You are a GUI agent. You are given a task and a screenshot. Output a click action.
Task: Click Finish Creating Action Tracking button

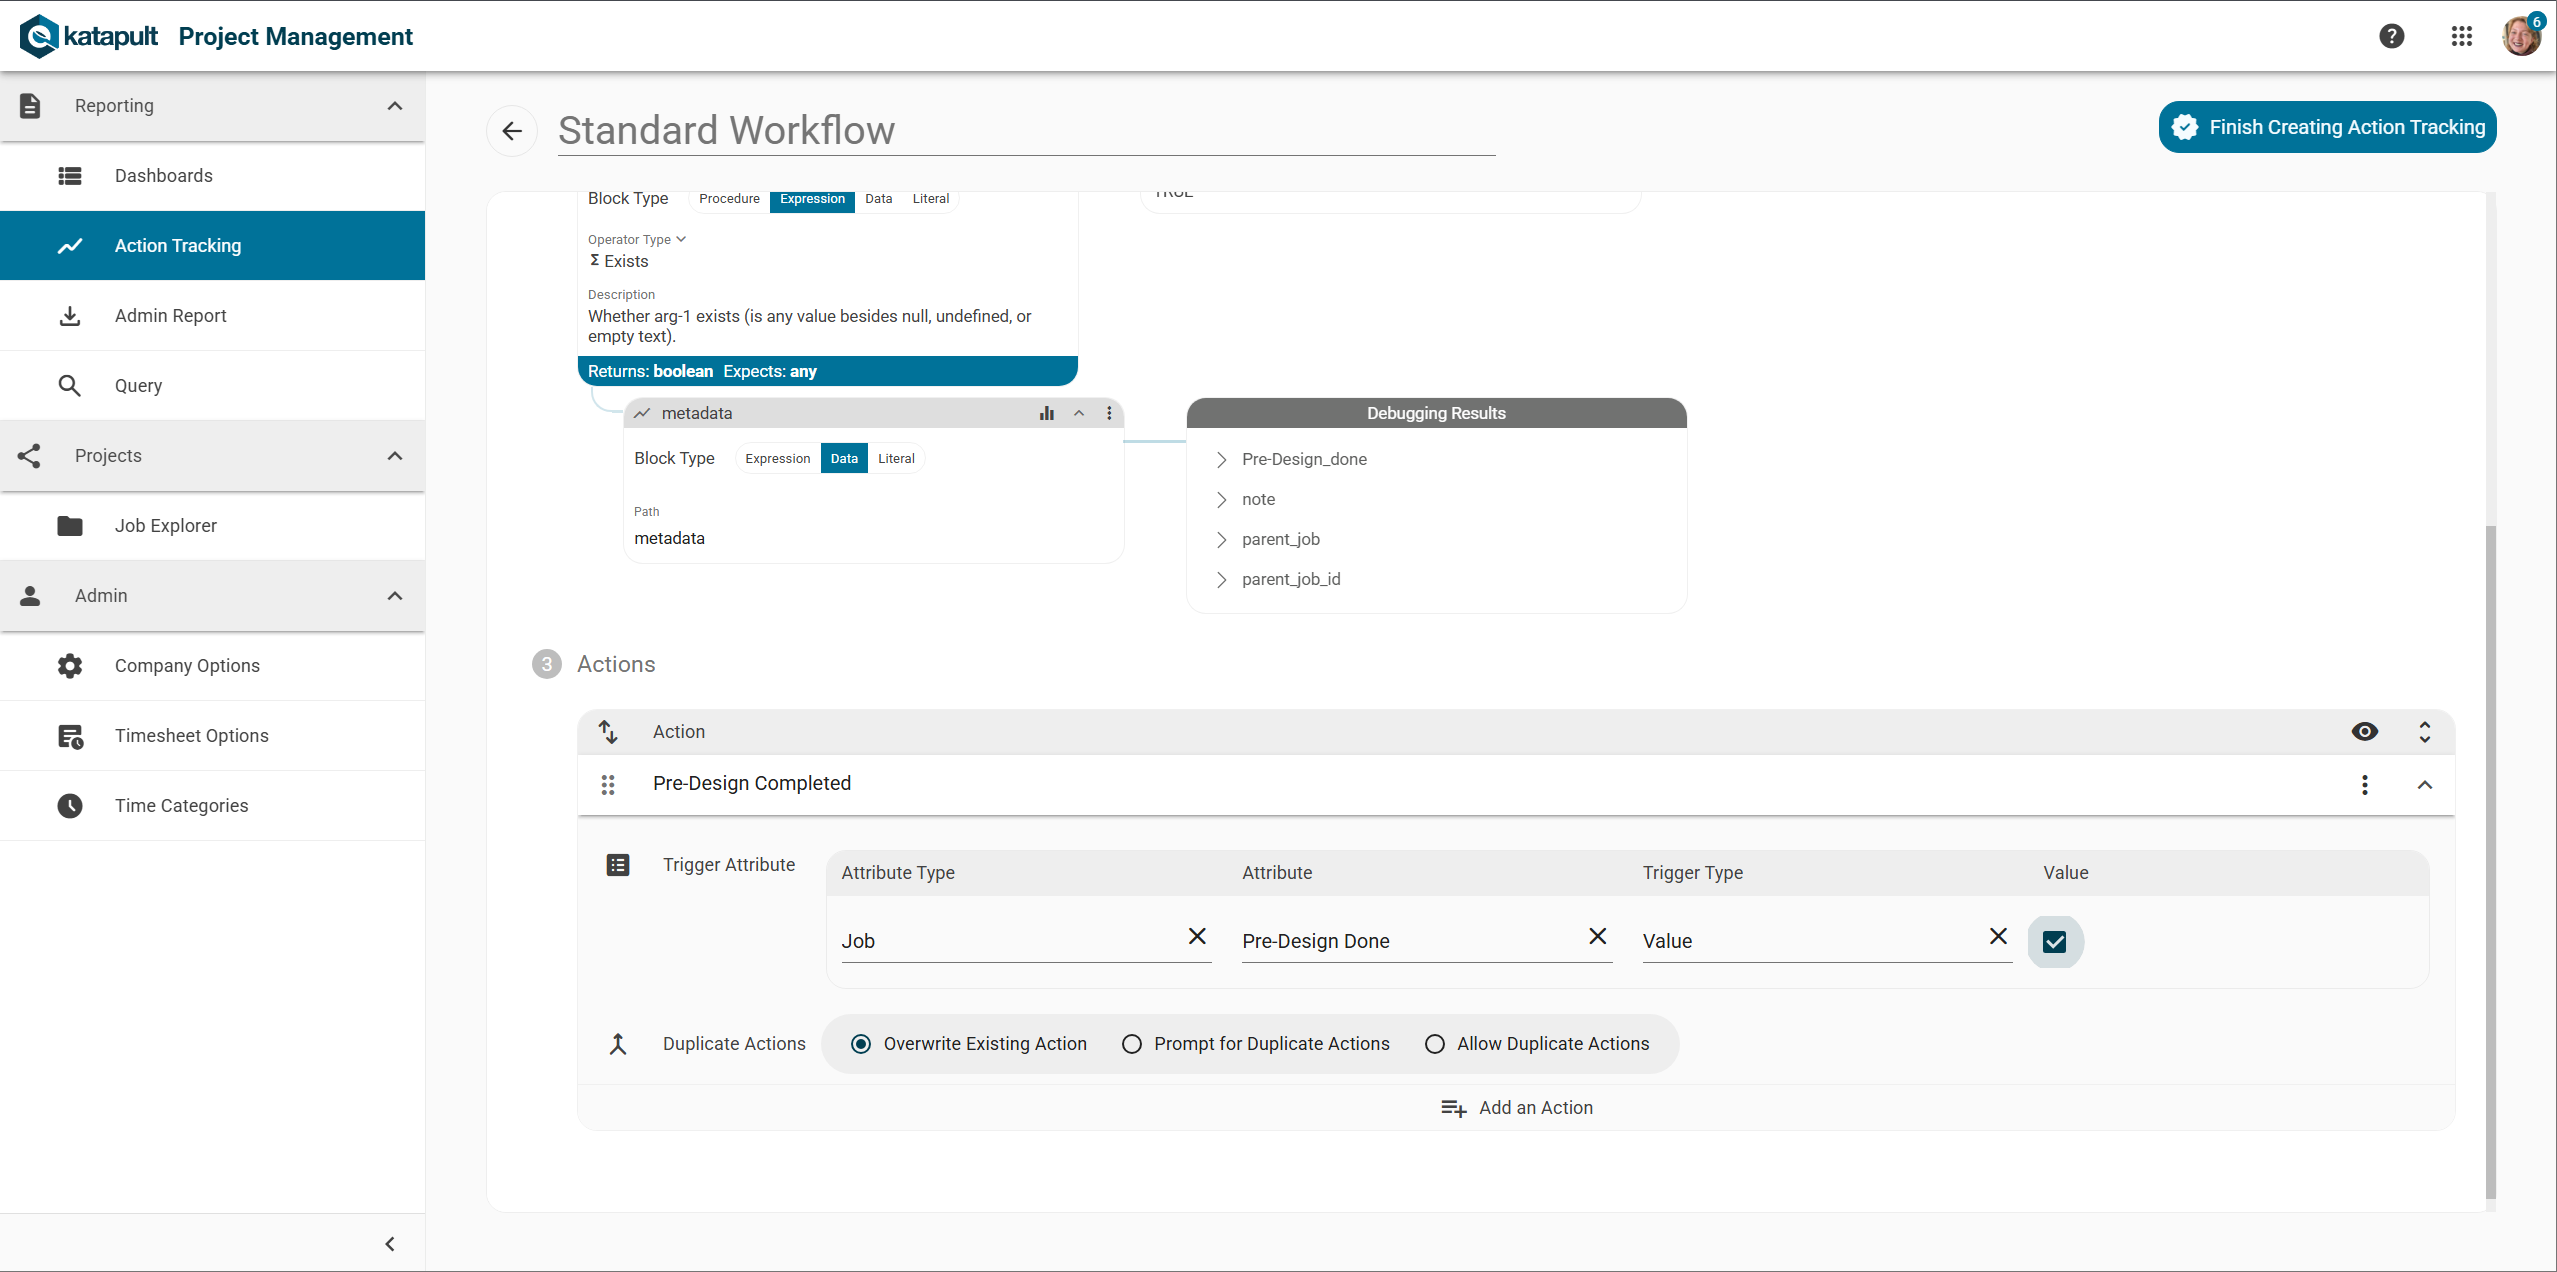point(2327,127)
